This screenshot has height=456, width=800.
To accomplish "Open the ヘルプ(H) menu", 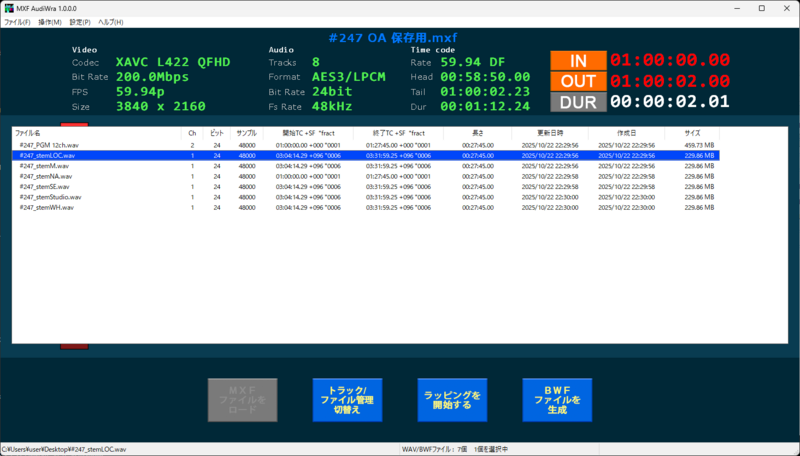I will pyautogui.click(x=110, y=21).
